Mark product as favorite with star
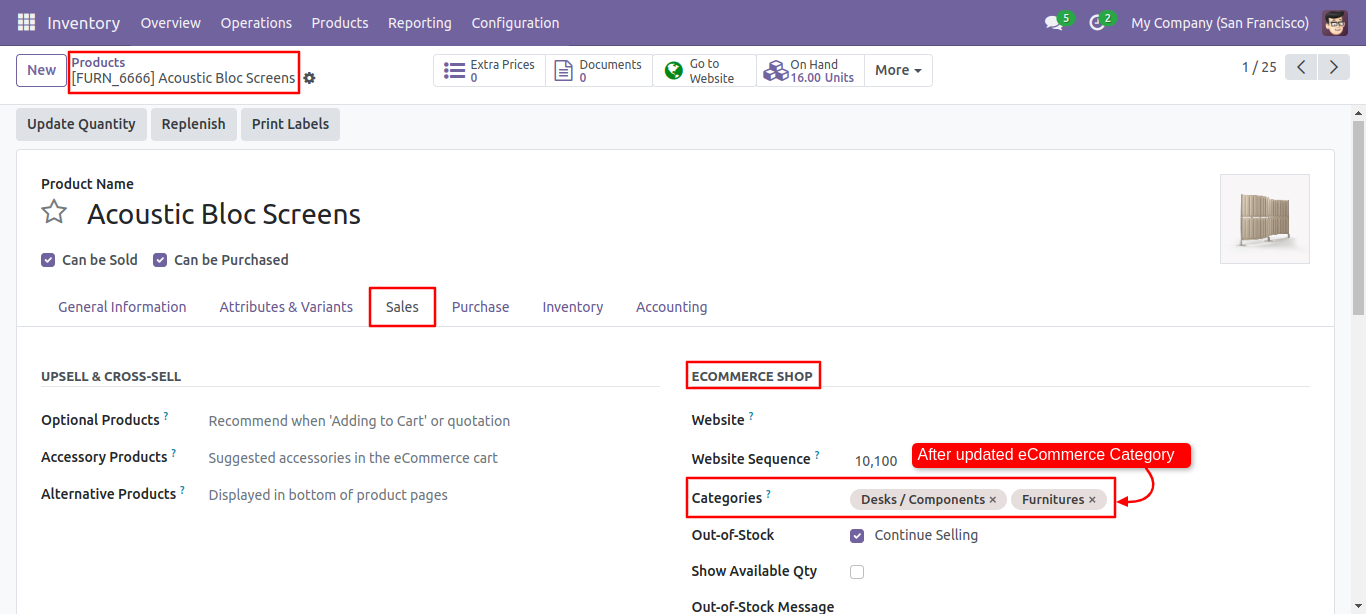1366x614 pixels. click(54, 212)
